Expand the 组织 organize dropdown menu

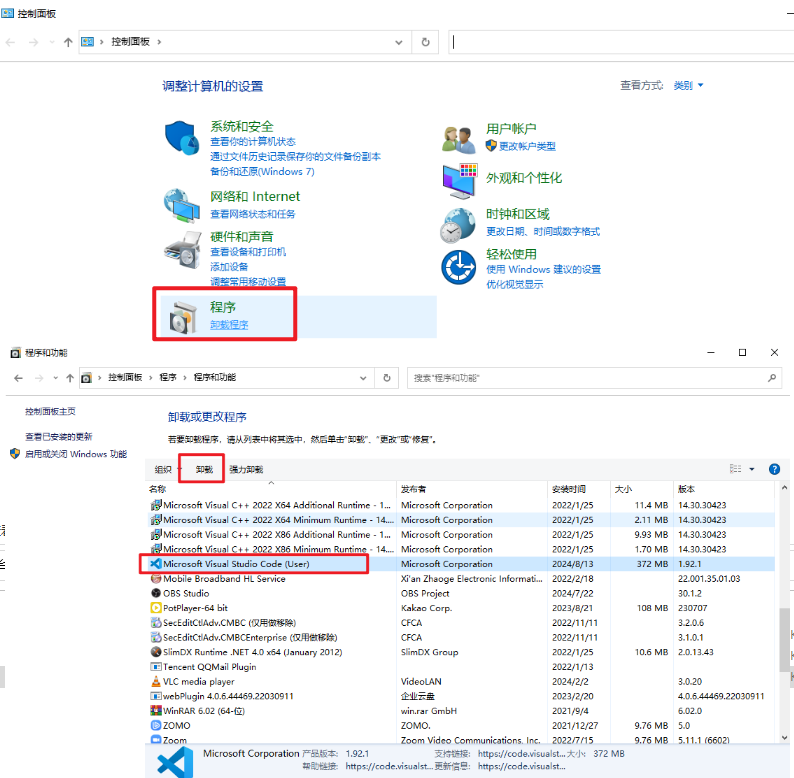[x=165, y=469]
